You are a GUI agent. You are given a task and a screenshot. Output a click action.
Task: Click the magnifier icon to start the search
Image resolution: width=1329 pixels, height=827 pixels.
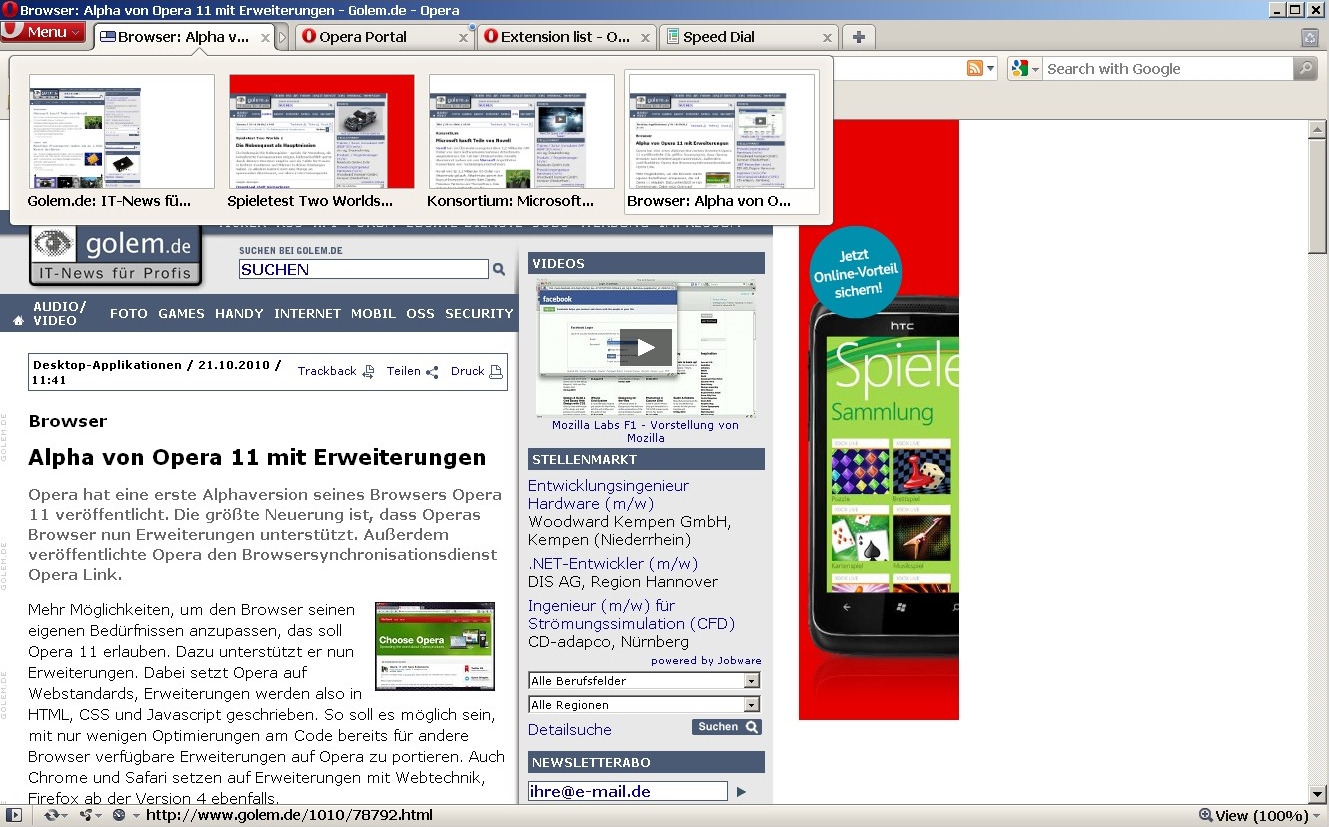click(x=1304, y=68)
